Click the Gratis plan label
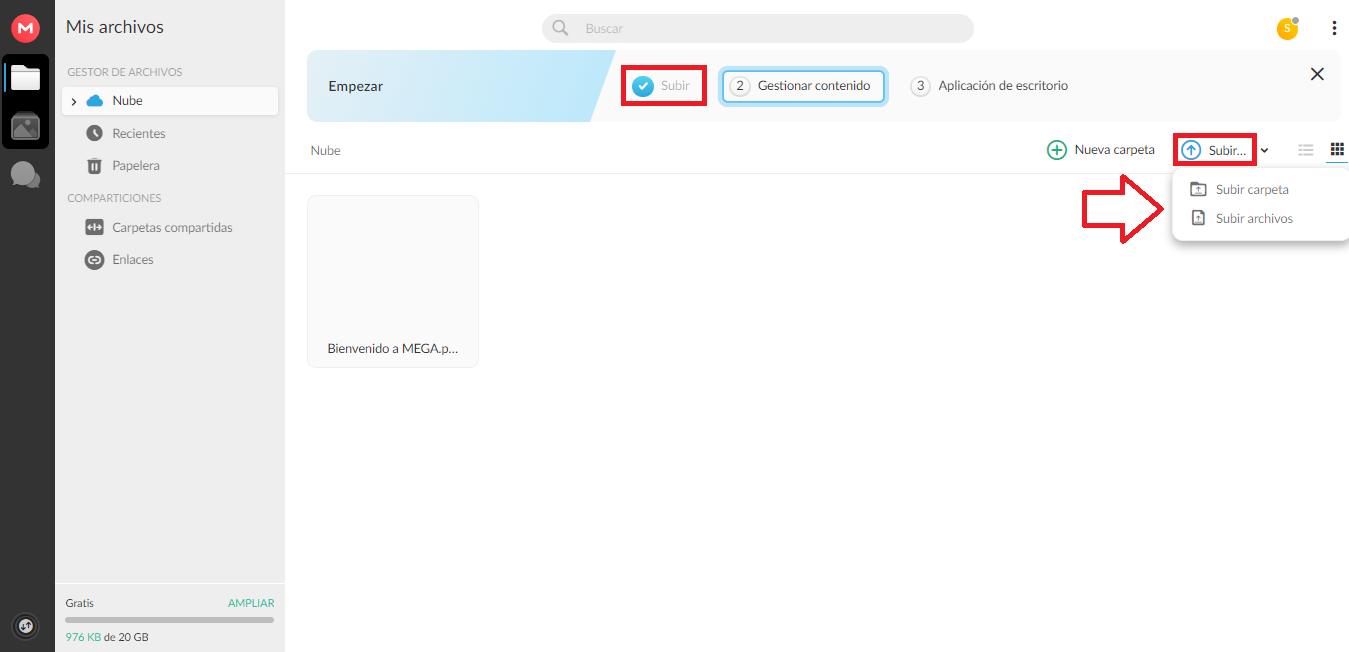 click(x=80, y=603)
